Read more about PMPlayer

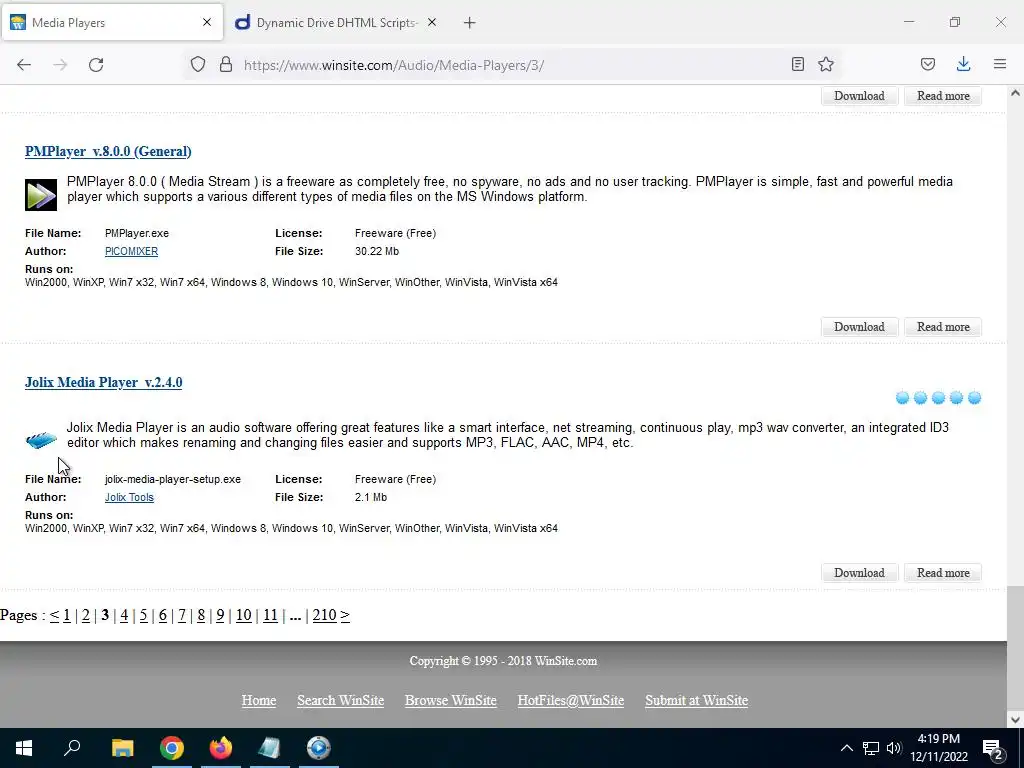coord(943,327)
